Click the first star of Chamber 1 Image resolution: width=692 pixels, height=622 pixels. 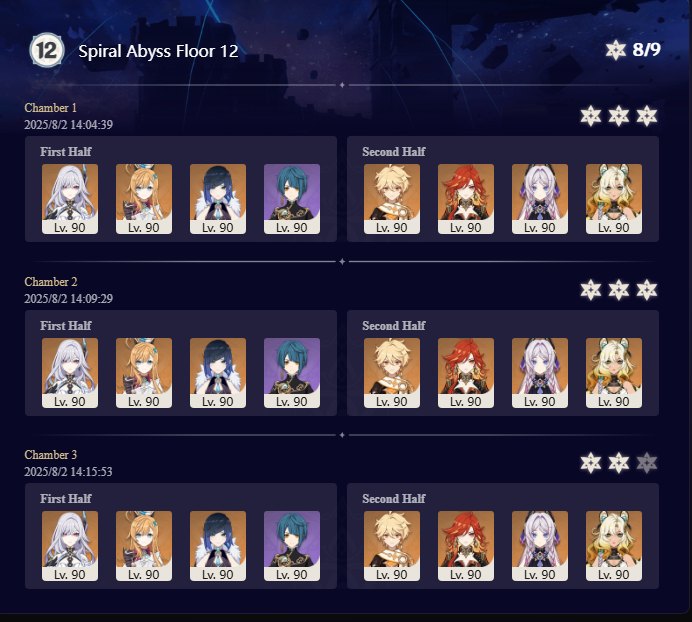pyautogui.click(x=590, y=116)
